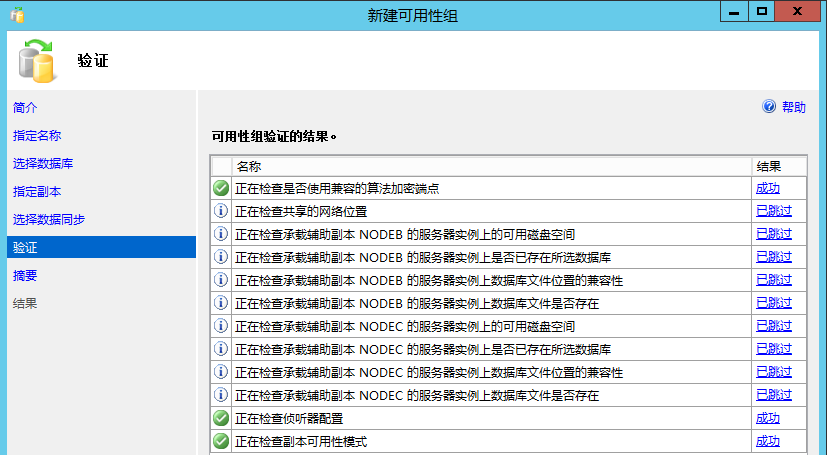Minimize the 新建可用性组 window
This screenshot has height=455, width=827.
(734, 12)
